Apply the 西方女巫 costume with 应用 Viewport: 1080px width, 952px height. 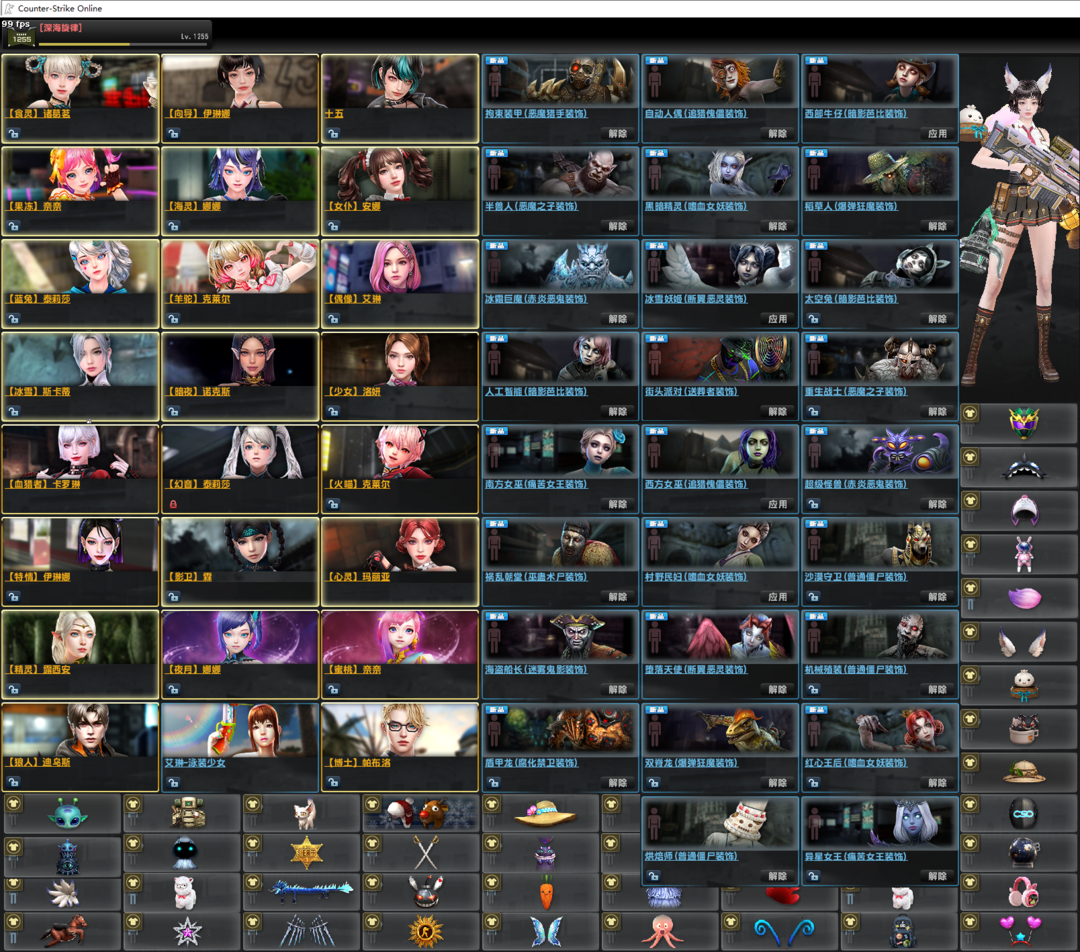pyautogui.click(x=778, y=504)
